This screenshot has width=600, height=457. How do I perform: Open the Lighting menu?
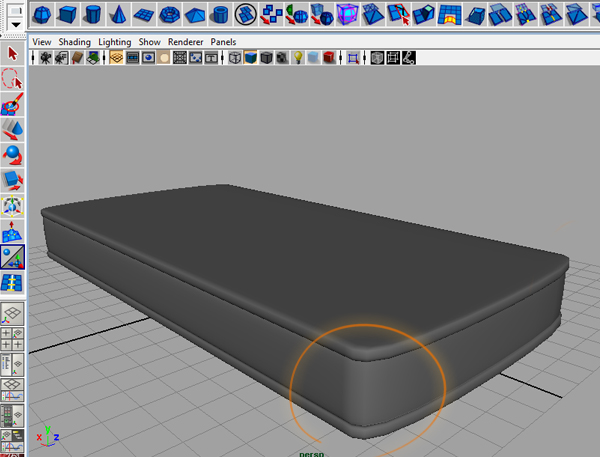coord(114,42)
